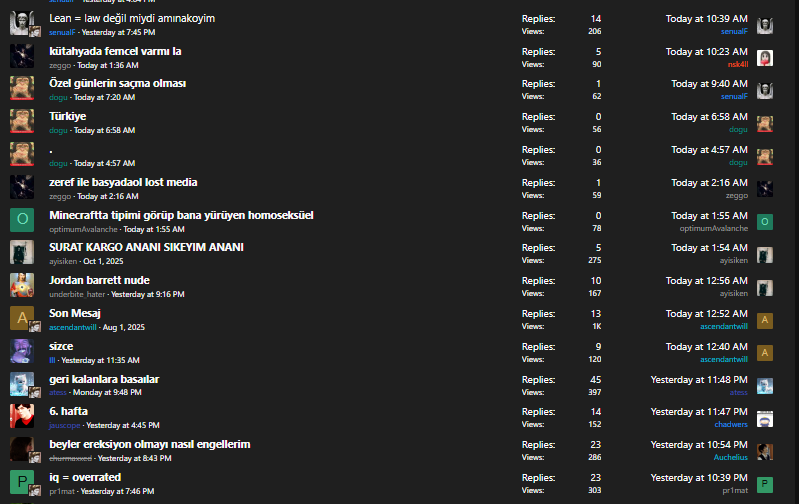Open thread 'kütahyada femcel varmı la'
Viewport: 799px width, 504px height.
point(115,51)
